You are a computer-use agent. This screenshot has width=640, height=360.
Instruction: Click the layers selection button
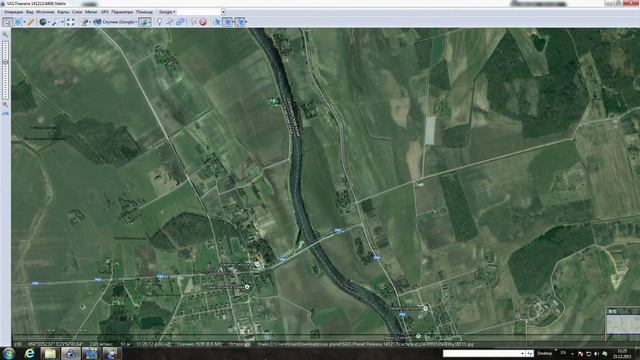point(145,22)
